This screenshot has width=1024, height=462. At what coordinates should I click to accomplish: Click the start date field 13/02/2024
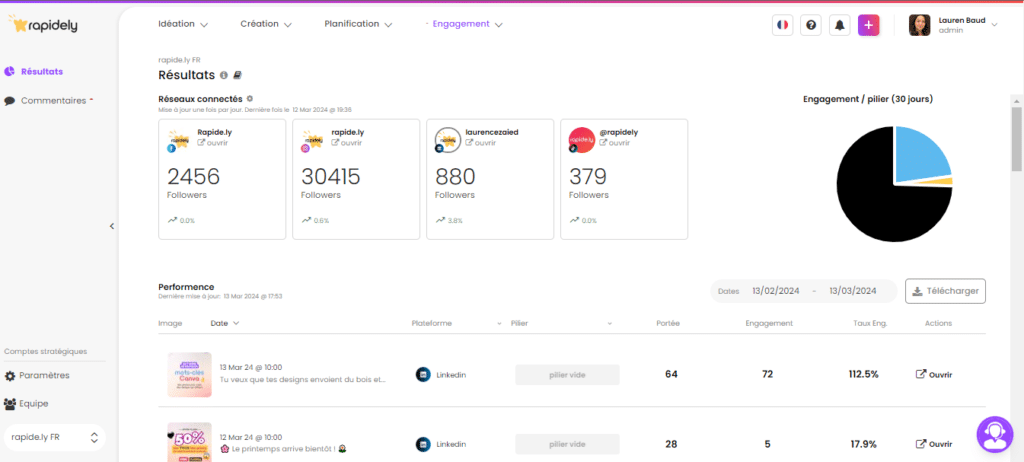point(778,291)
